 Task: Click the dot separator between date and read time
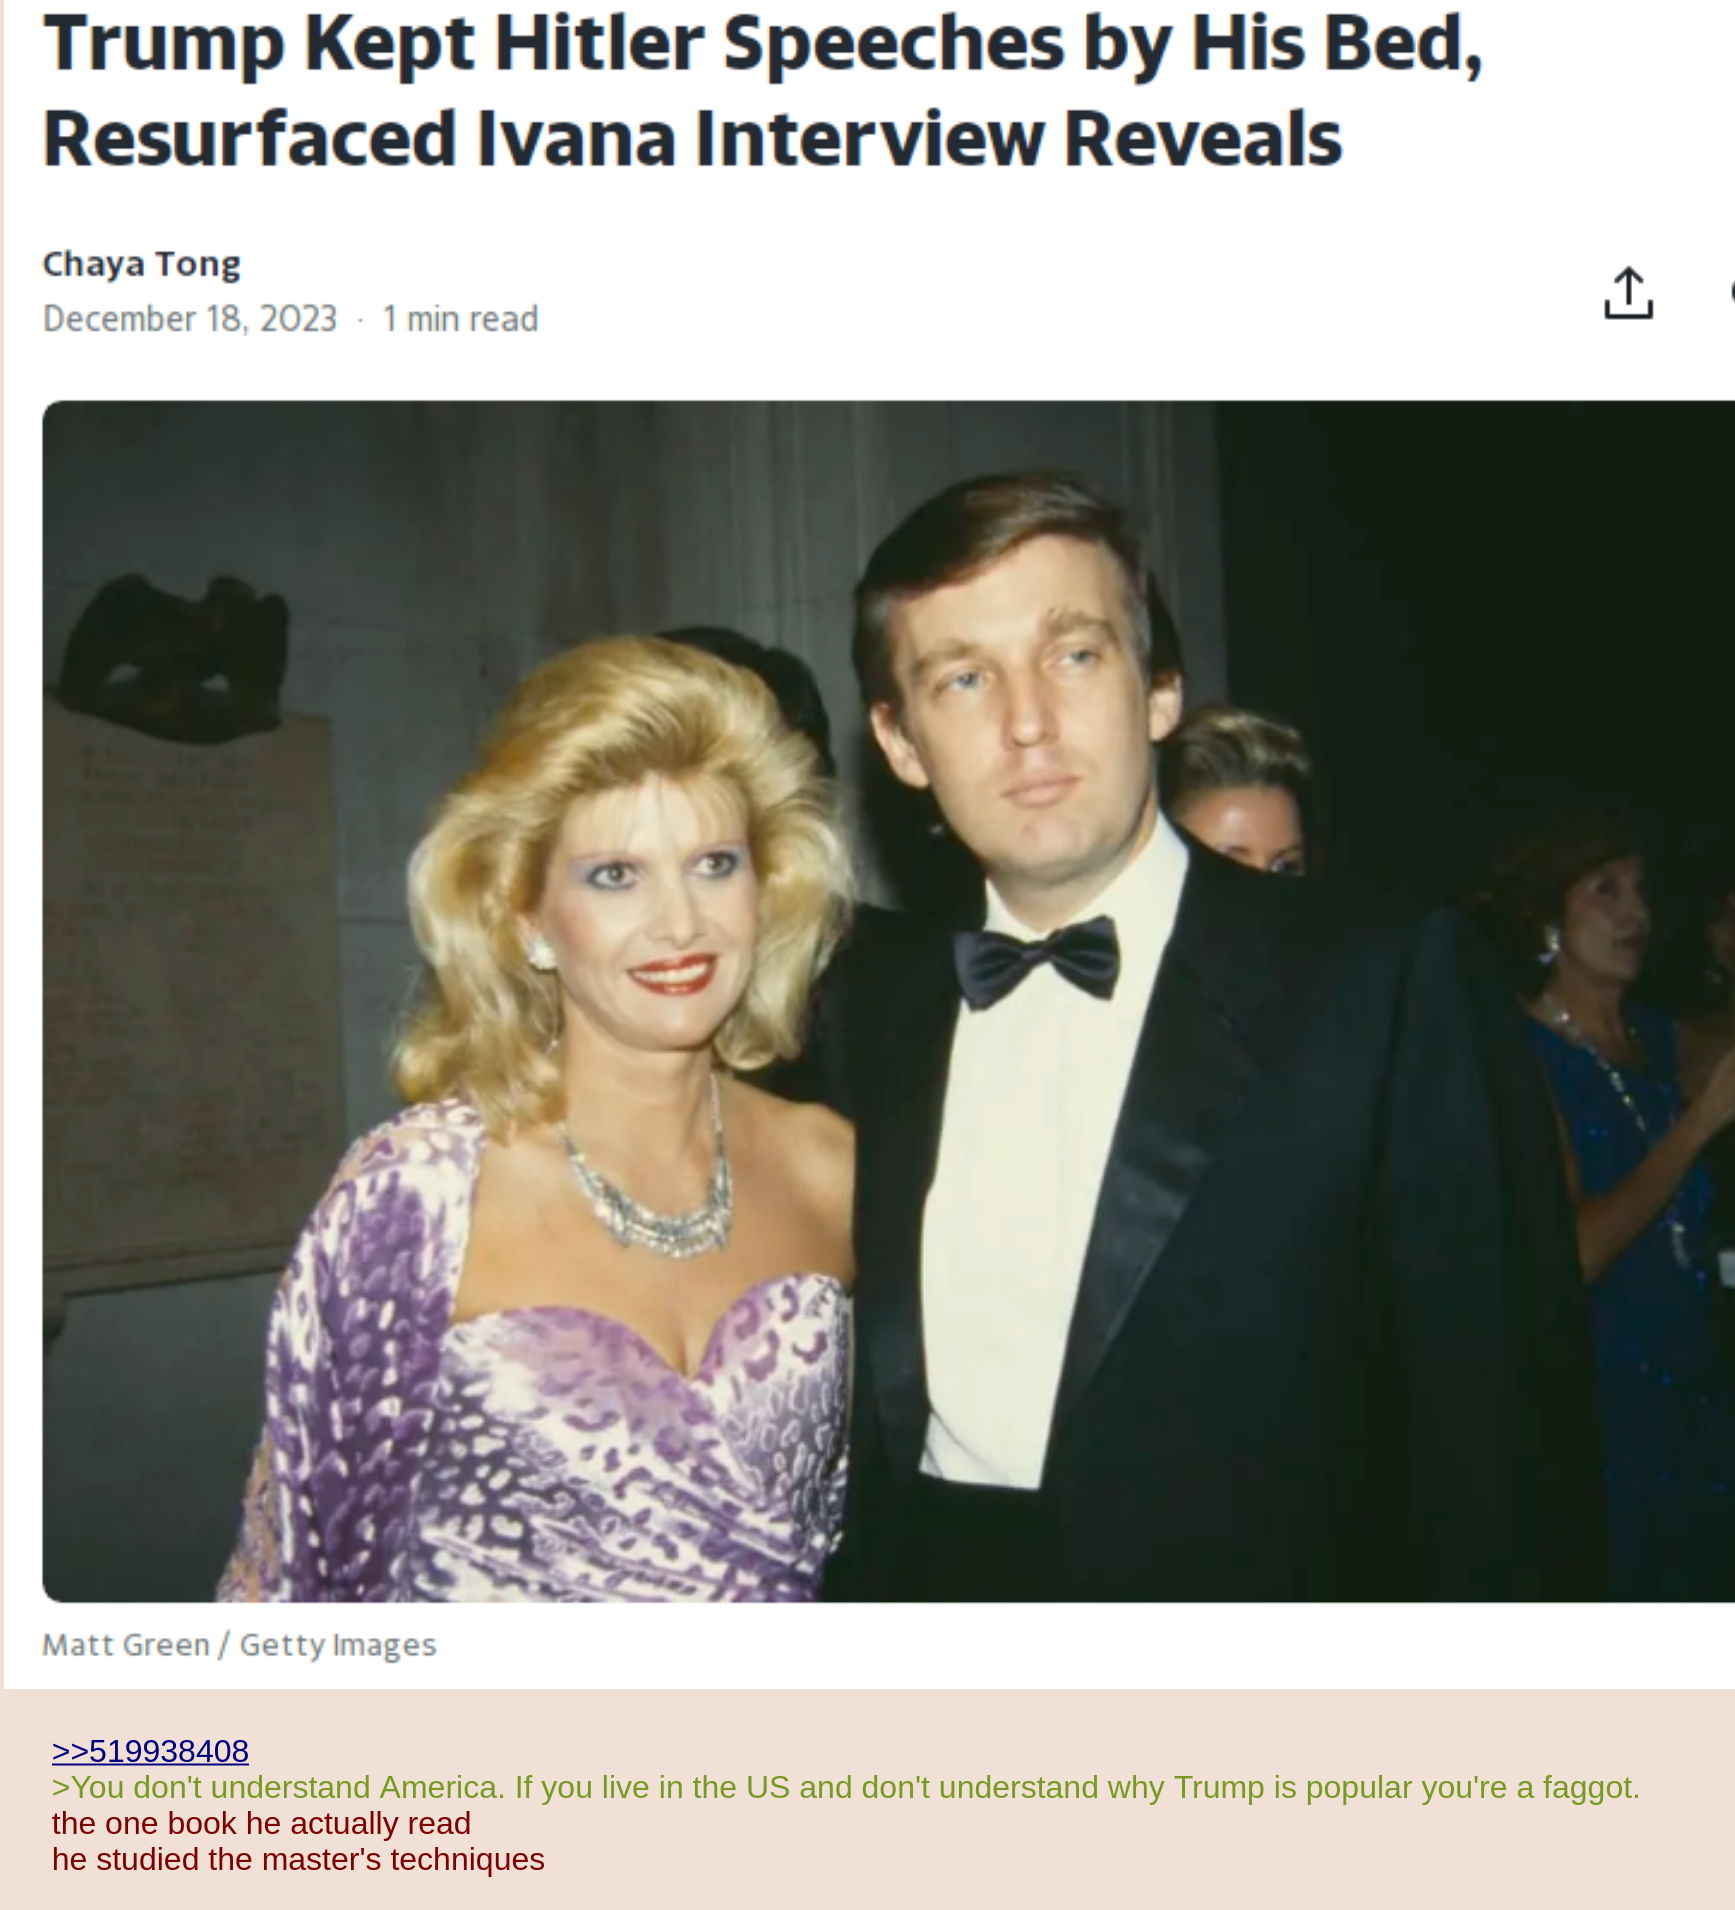360,320
